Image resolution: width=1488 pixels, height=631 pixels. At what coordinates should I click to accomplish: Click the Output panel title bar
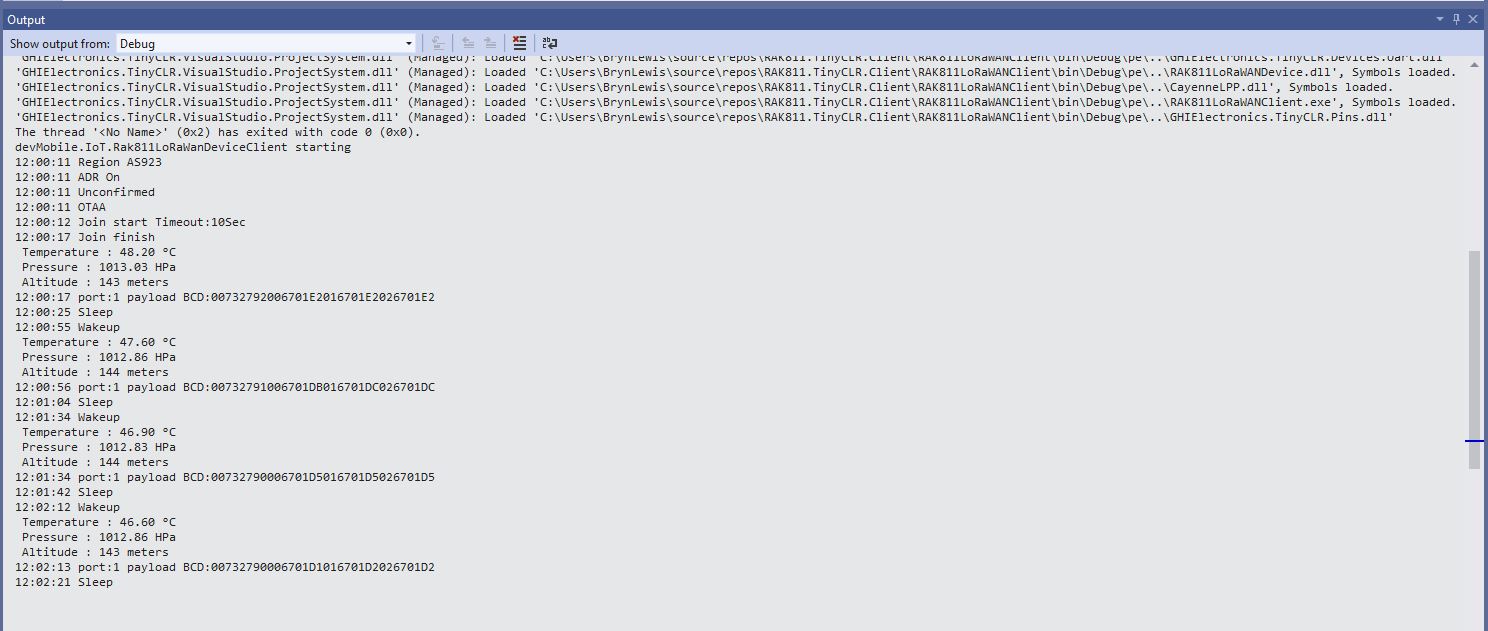tap(700, 19)
